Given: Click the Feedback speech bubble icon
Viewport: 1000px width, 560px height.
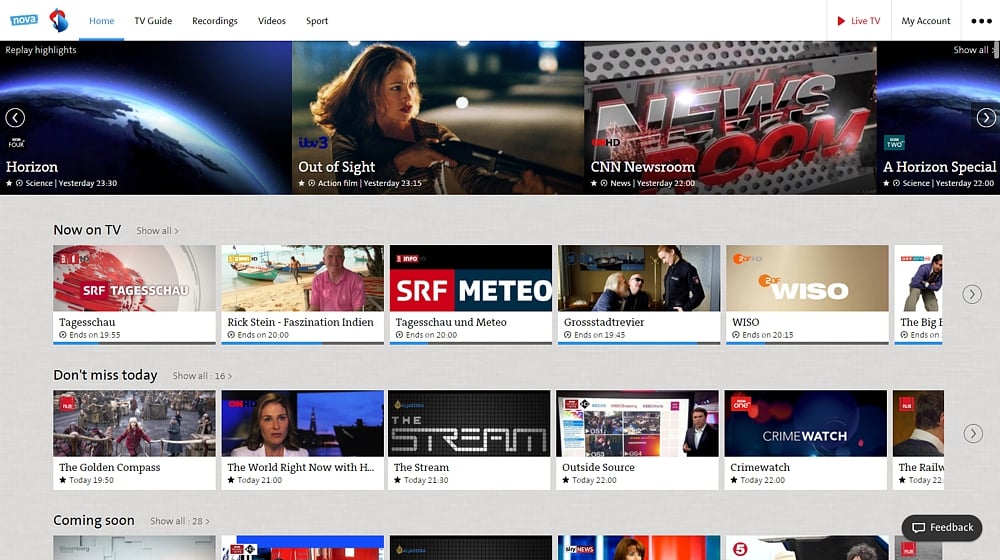Looking at the screenshot, I should (x=918, y=527).
